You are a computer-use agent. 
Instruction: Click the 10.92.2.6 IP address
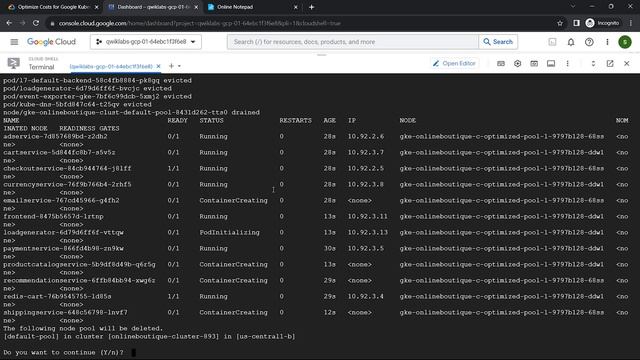point(366,136)
